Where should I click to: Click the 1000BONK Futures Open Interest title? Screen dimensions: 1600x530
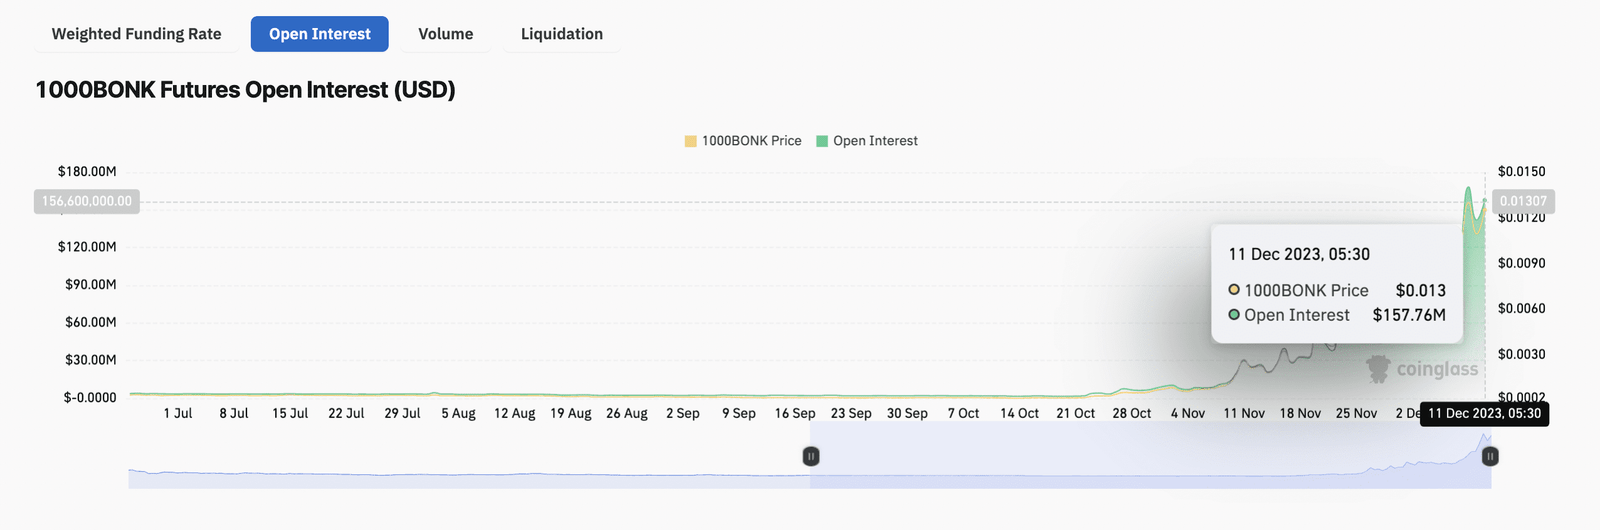point(245,90)
